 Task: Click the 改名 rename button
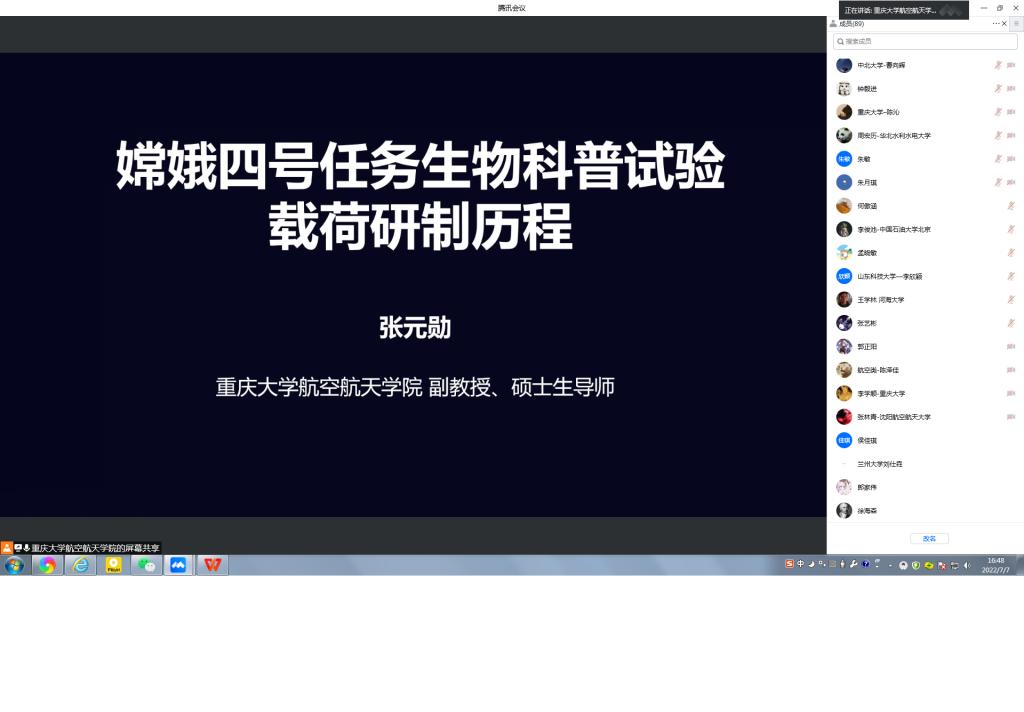pyautogui.click(x=929, y=538)
